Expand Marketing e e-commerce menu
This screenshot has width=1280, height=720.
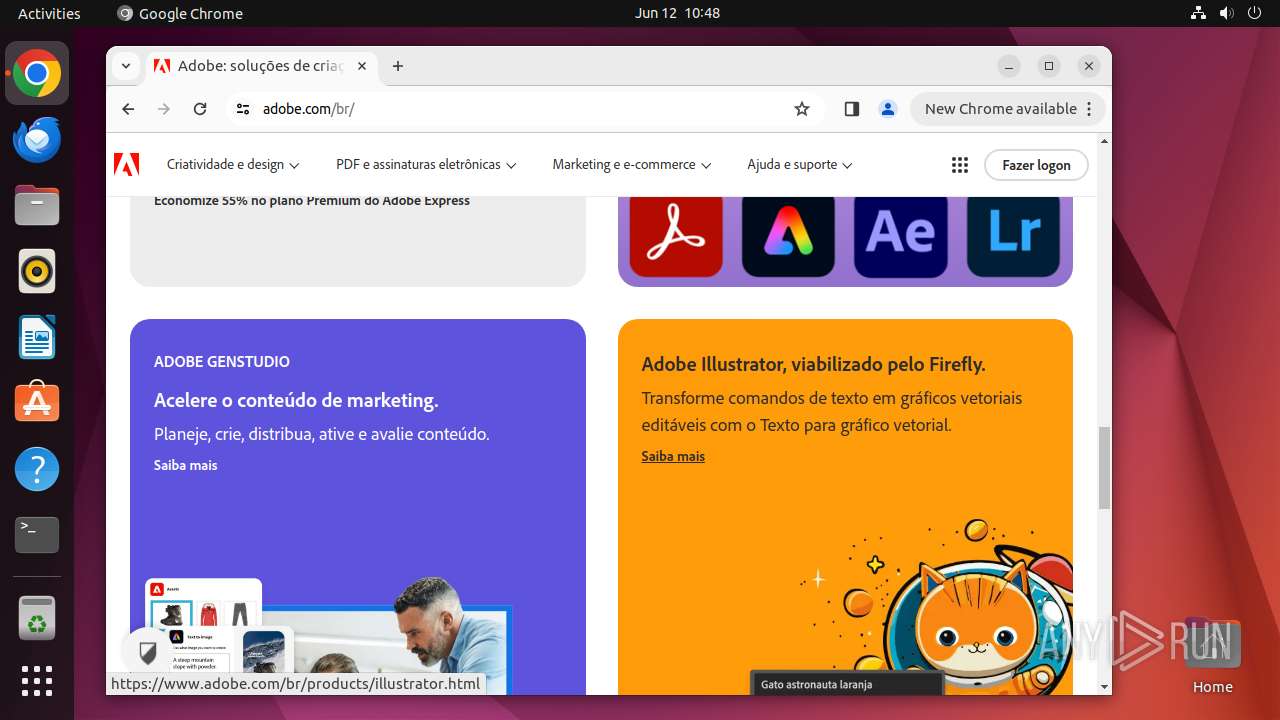coord(632,165)
